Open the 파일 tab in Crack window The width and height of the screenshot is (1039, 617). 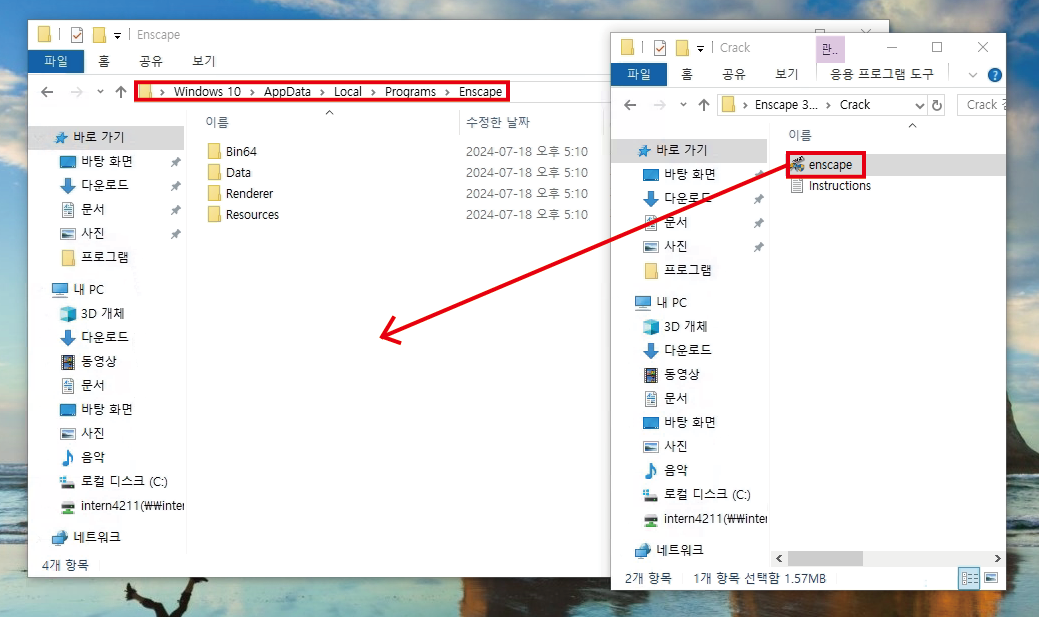tap(639, 74)
